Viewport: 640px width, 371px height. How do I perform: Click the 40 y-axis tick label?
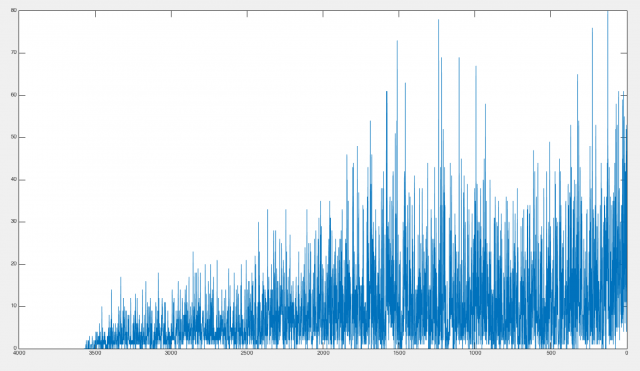point(14,180)
